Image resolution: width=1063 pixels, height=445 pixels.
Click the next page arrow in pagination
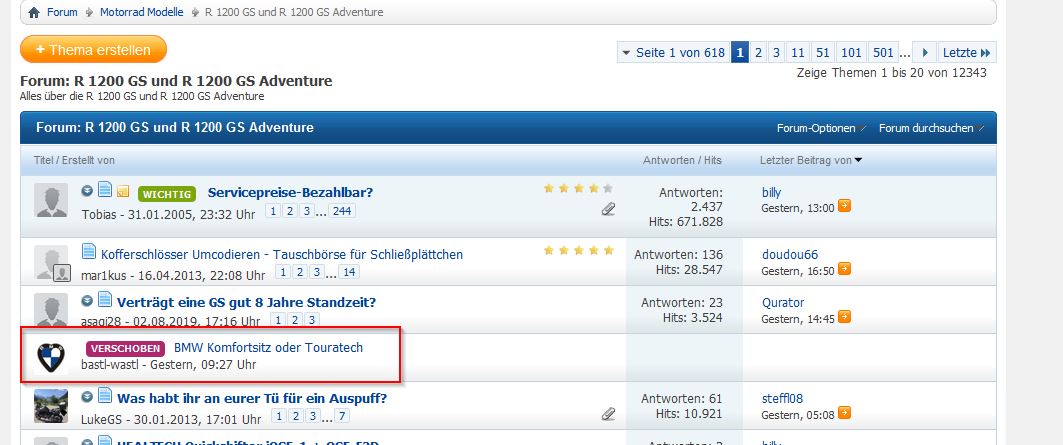926,53
